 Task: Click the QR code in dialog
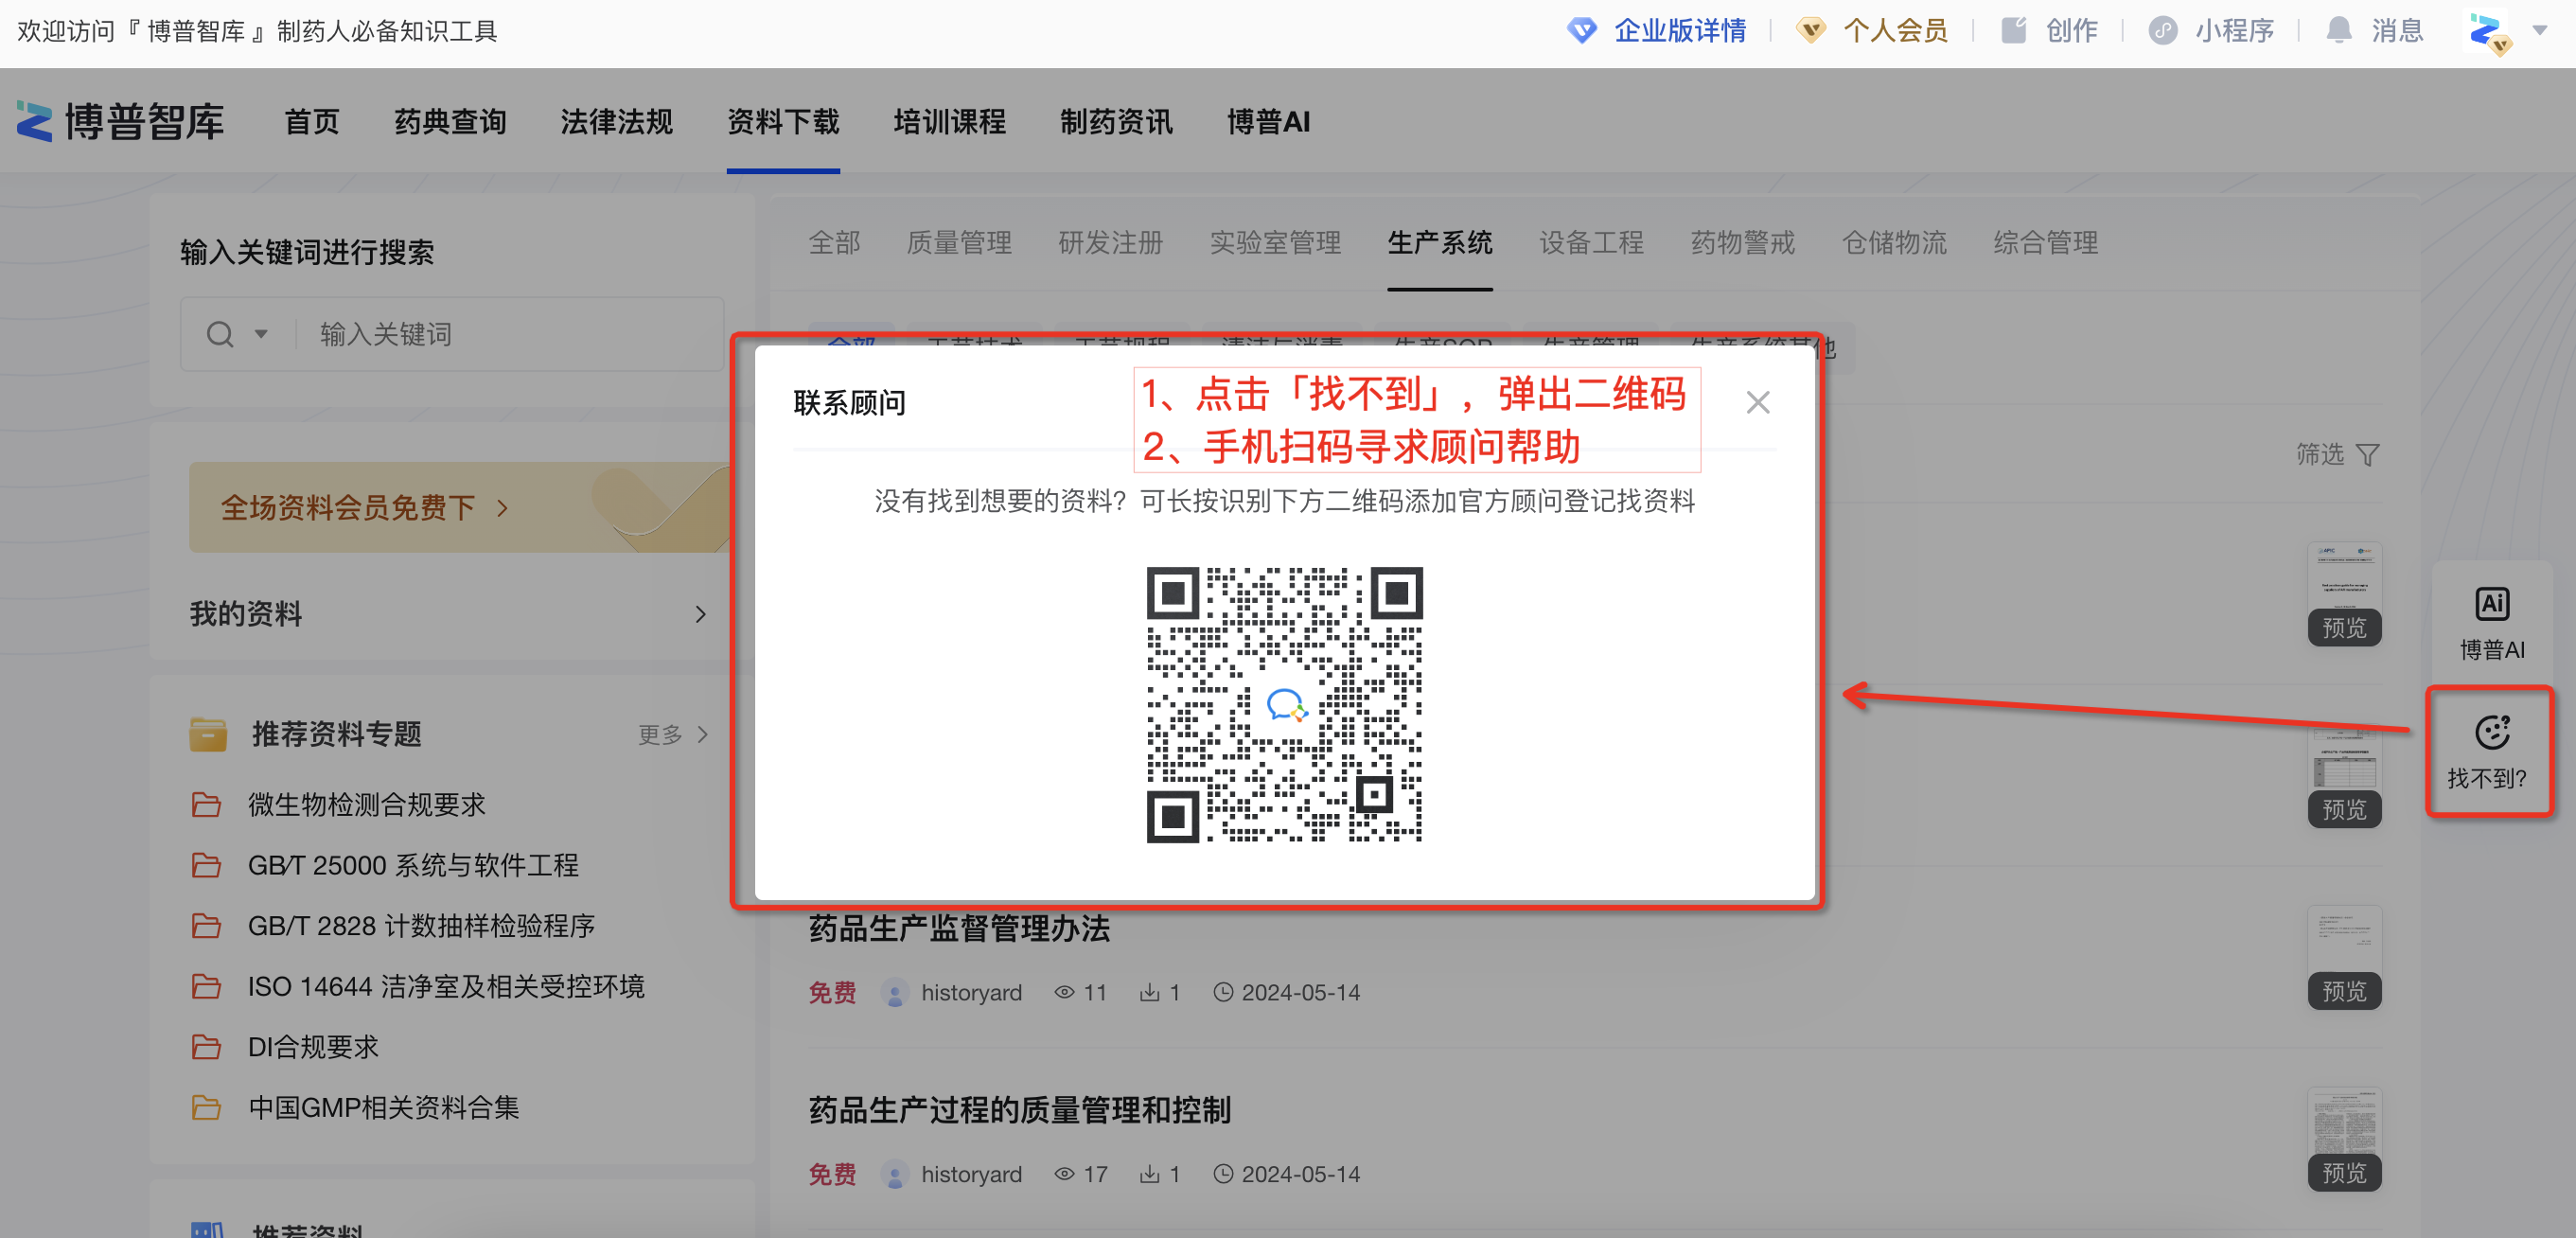(x=1284, y=704)
